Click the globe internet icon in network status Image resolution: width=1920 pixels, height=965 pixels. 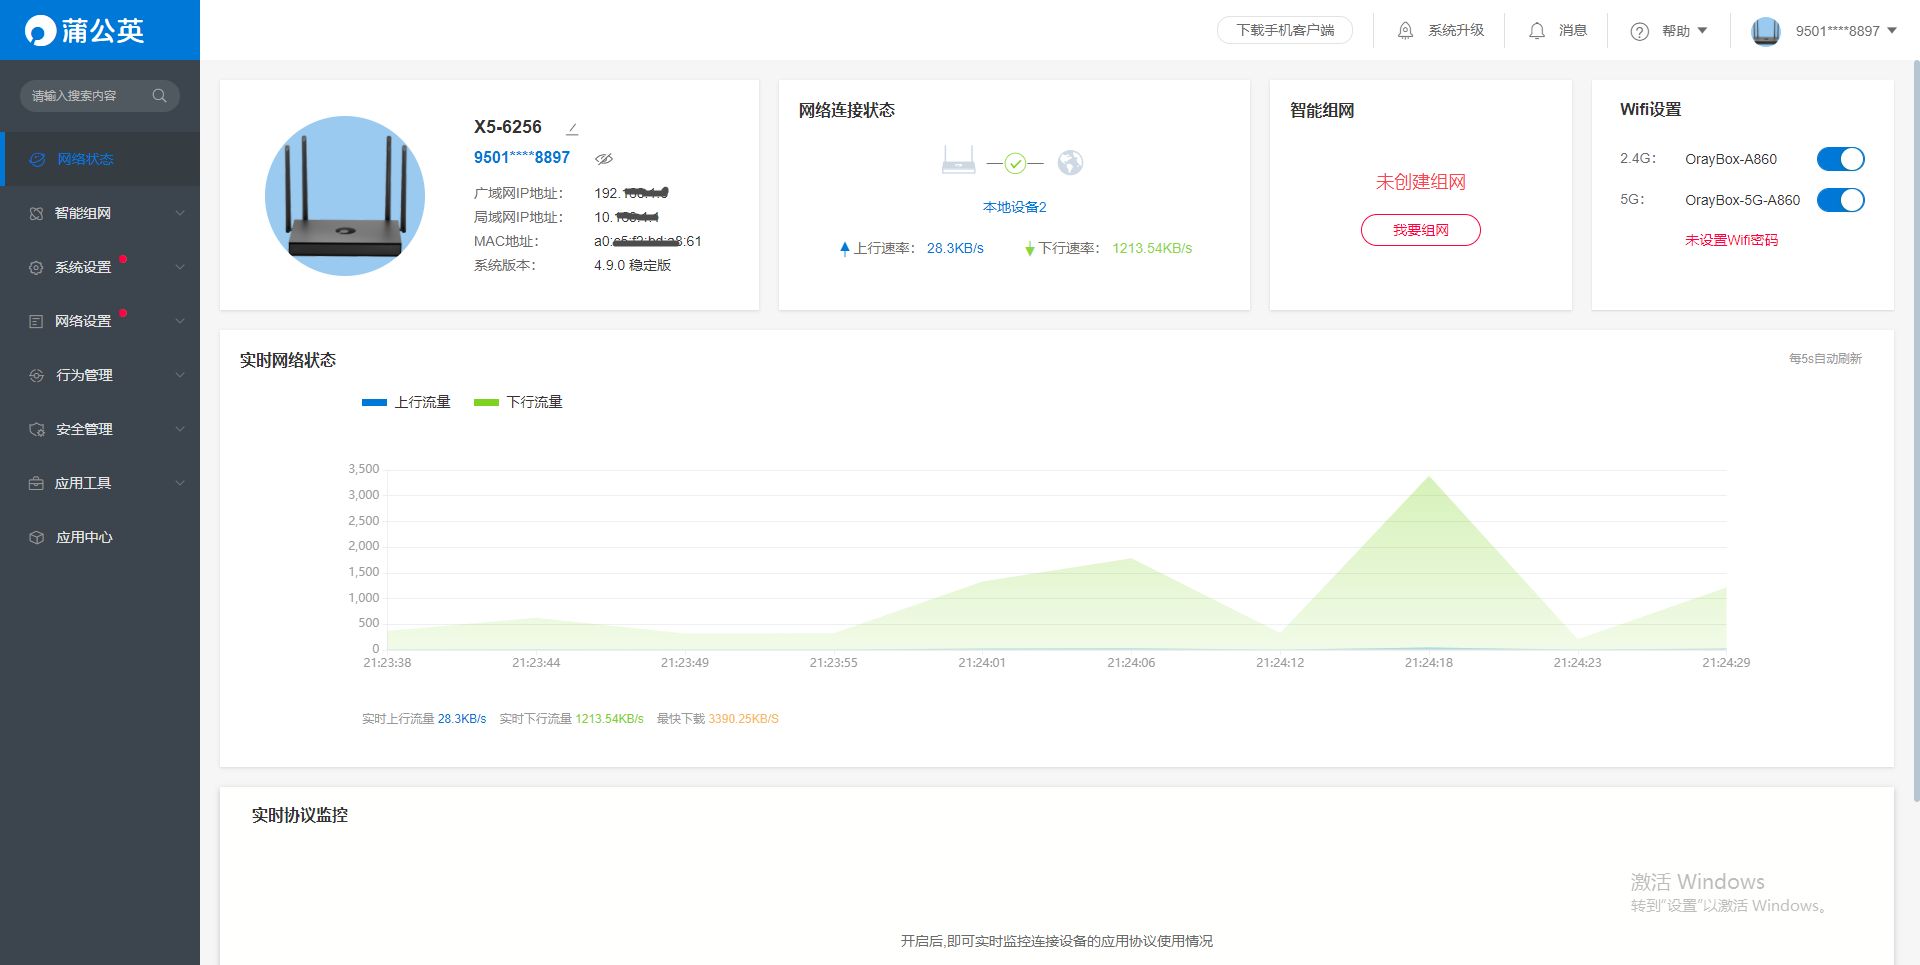pyautogui.click(x=1070, y=162)
